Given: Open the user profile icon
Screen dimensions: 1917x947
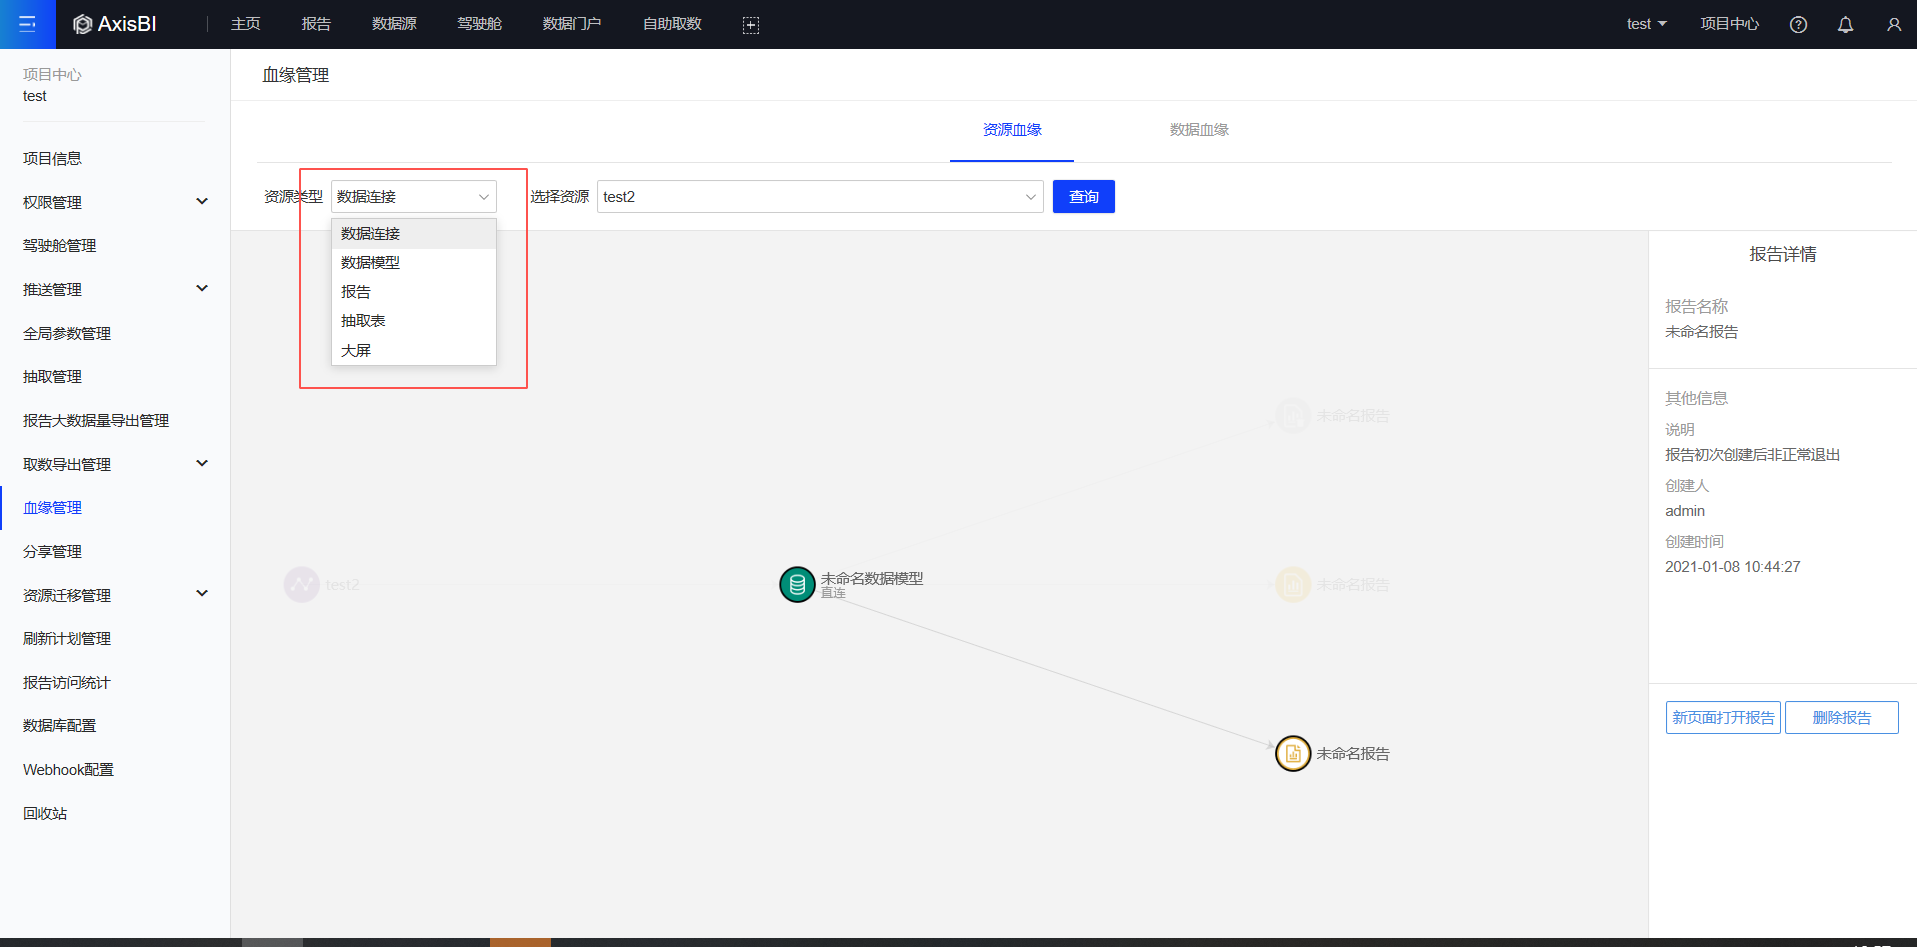Looking at the screenshot, I should coord(1894,25).
